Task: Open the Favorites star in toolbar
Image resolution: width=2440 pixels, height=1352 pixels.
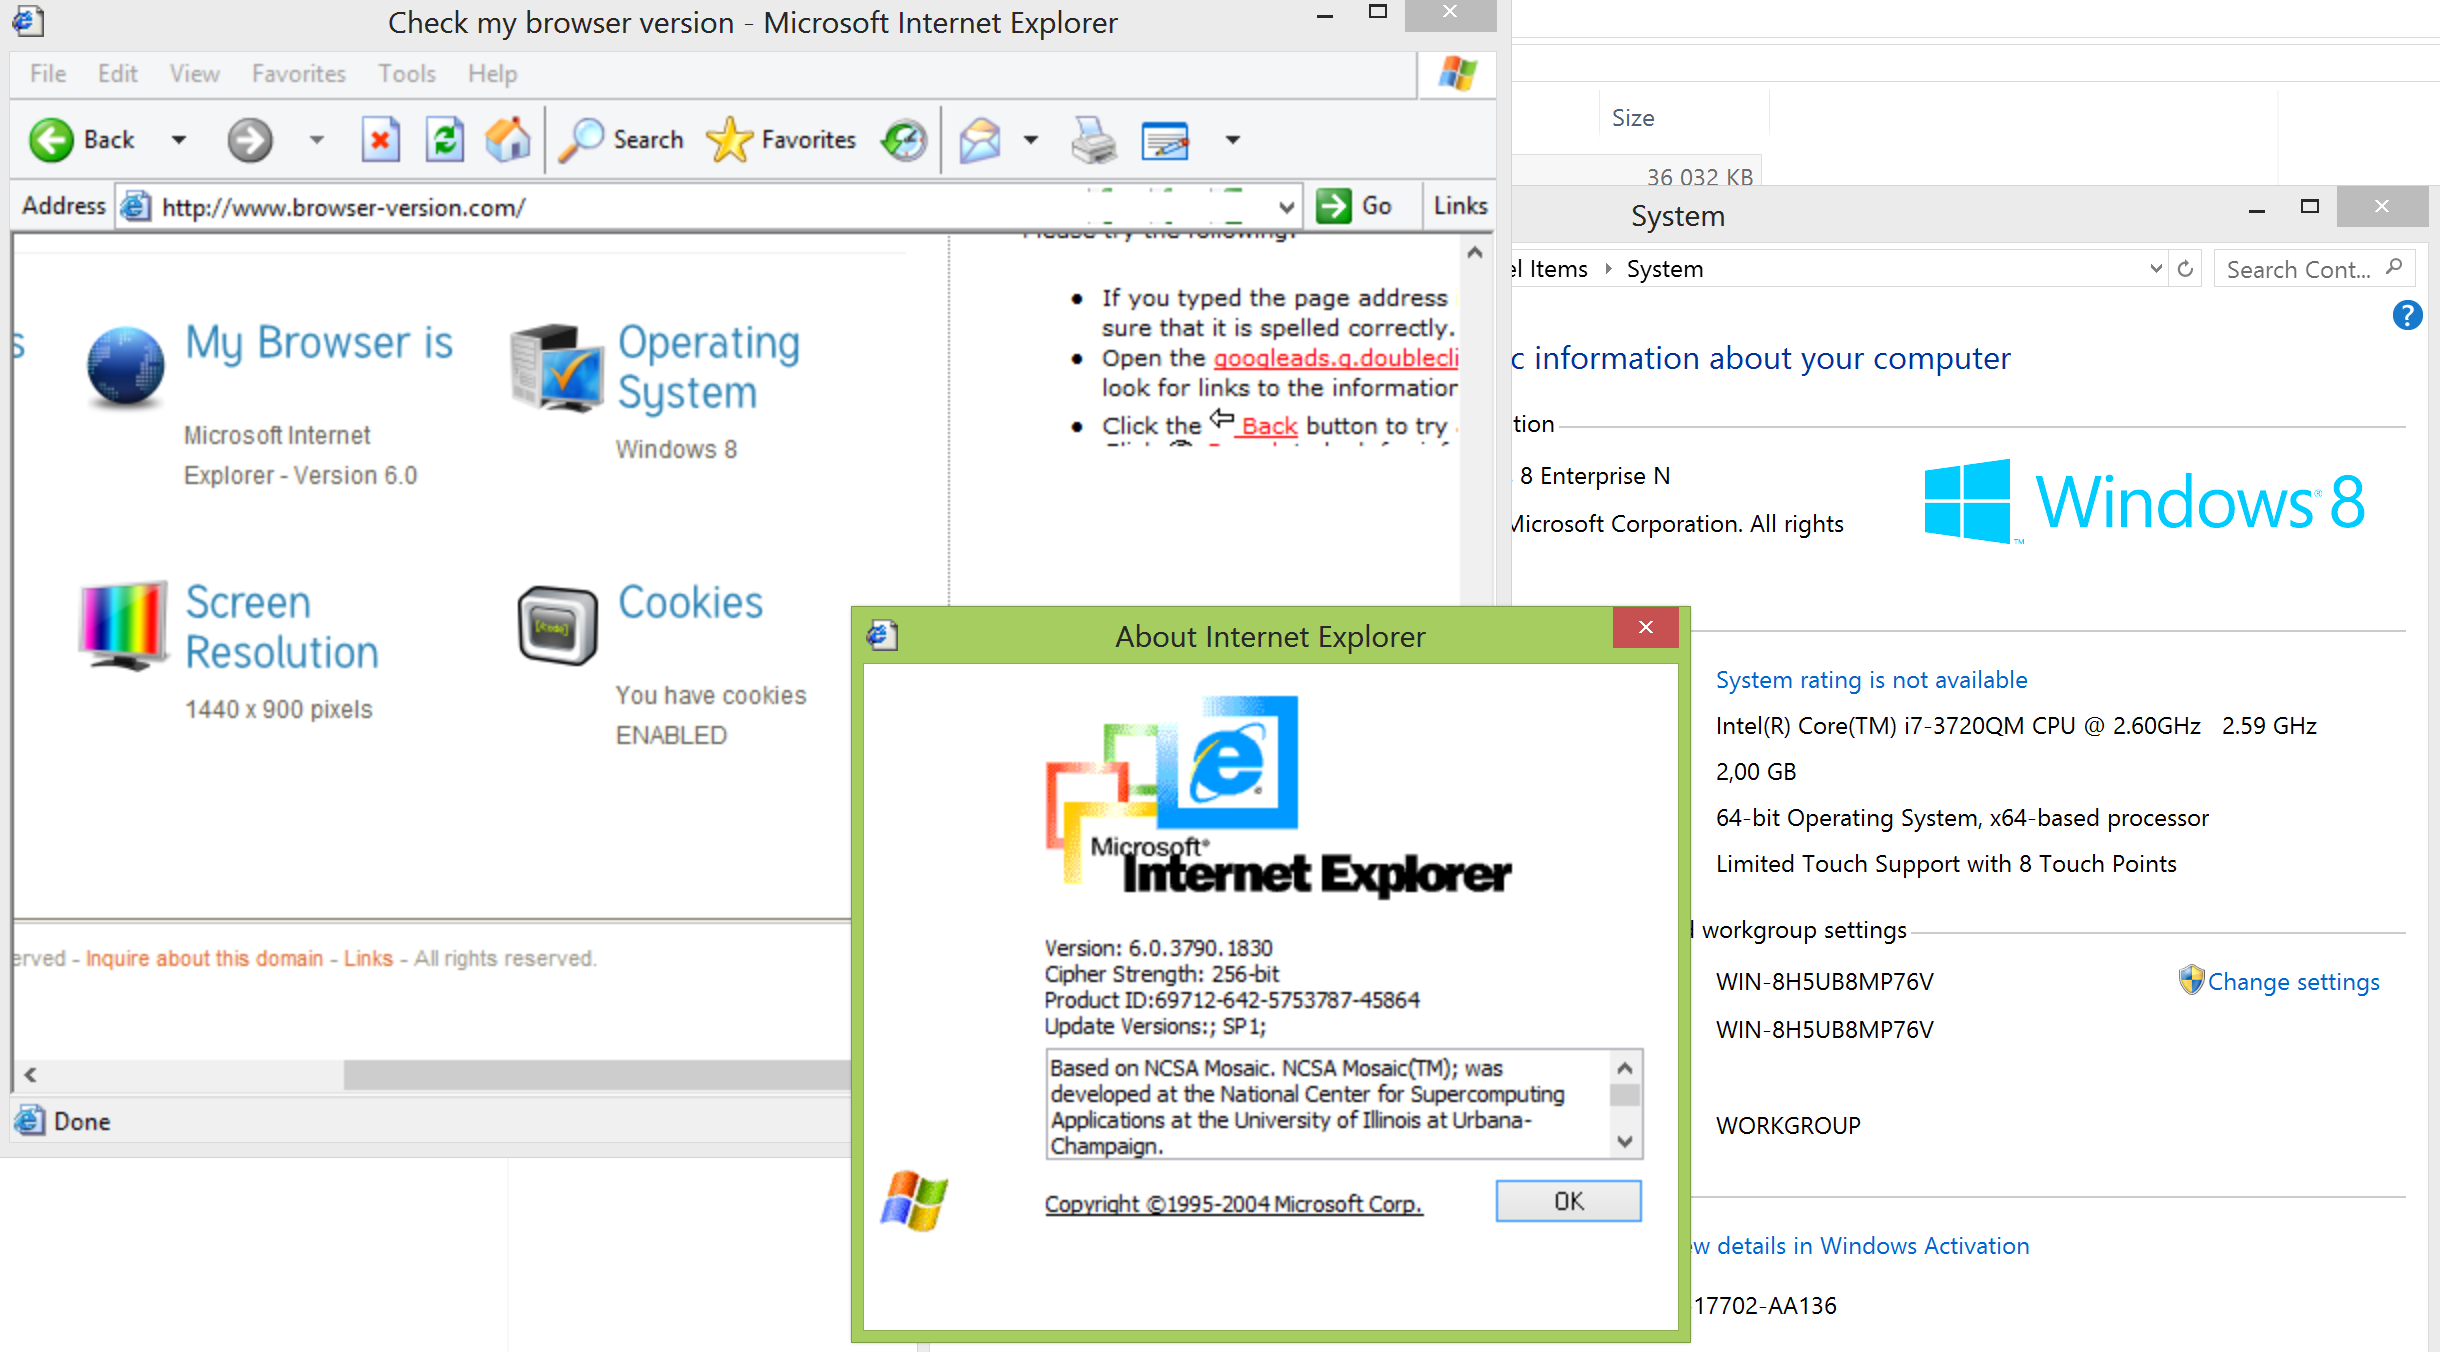Action: [x=781, y=140]
